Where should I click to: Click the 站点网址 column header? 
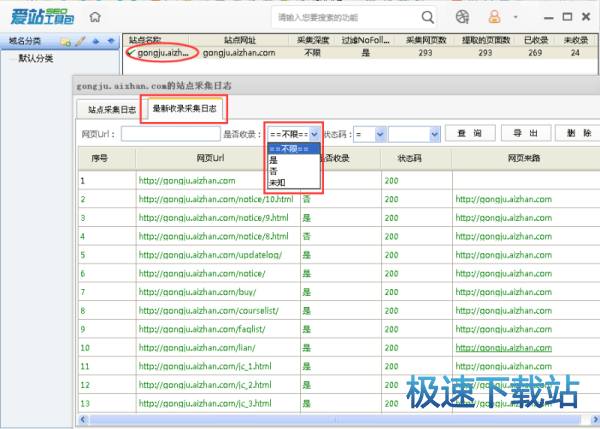click(240, 40)
